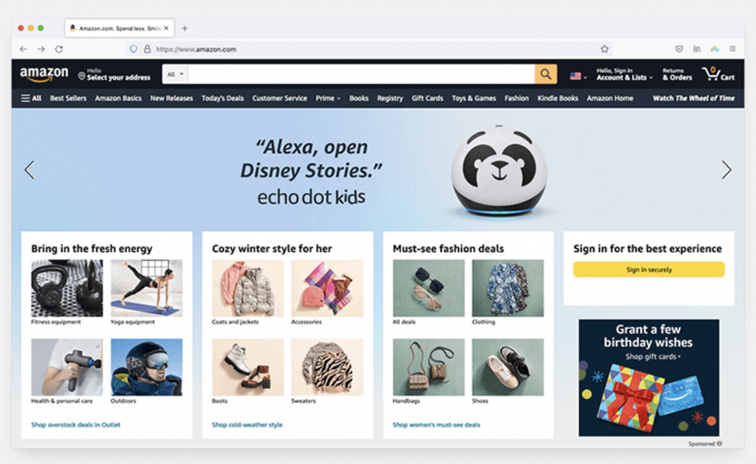This screenshot has width=756, height=464.
Task: Open the Account & Lists dropdown
Action: [624, 74]
